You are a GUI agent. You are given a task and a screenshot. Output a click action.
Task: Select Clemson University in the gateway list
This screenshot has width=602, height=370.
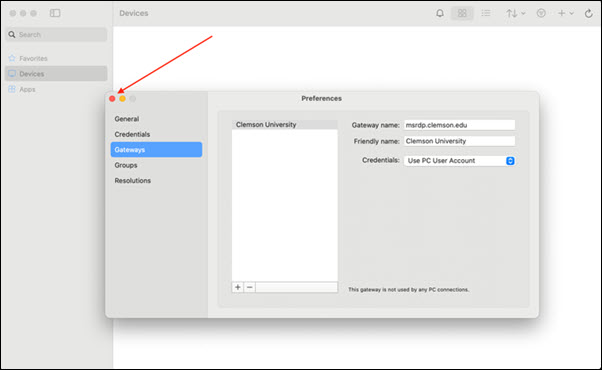284,125
